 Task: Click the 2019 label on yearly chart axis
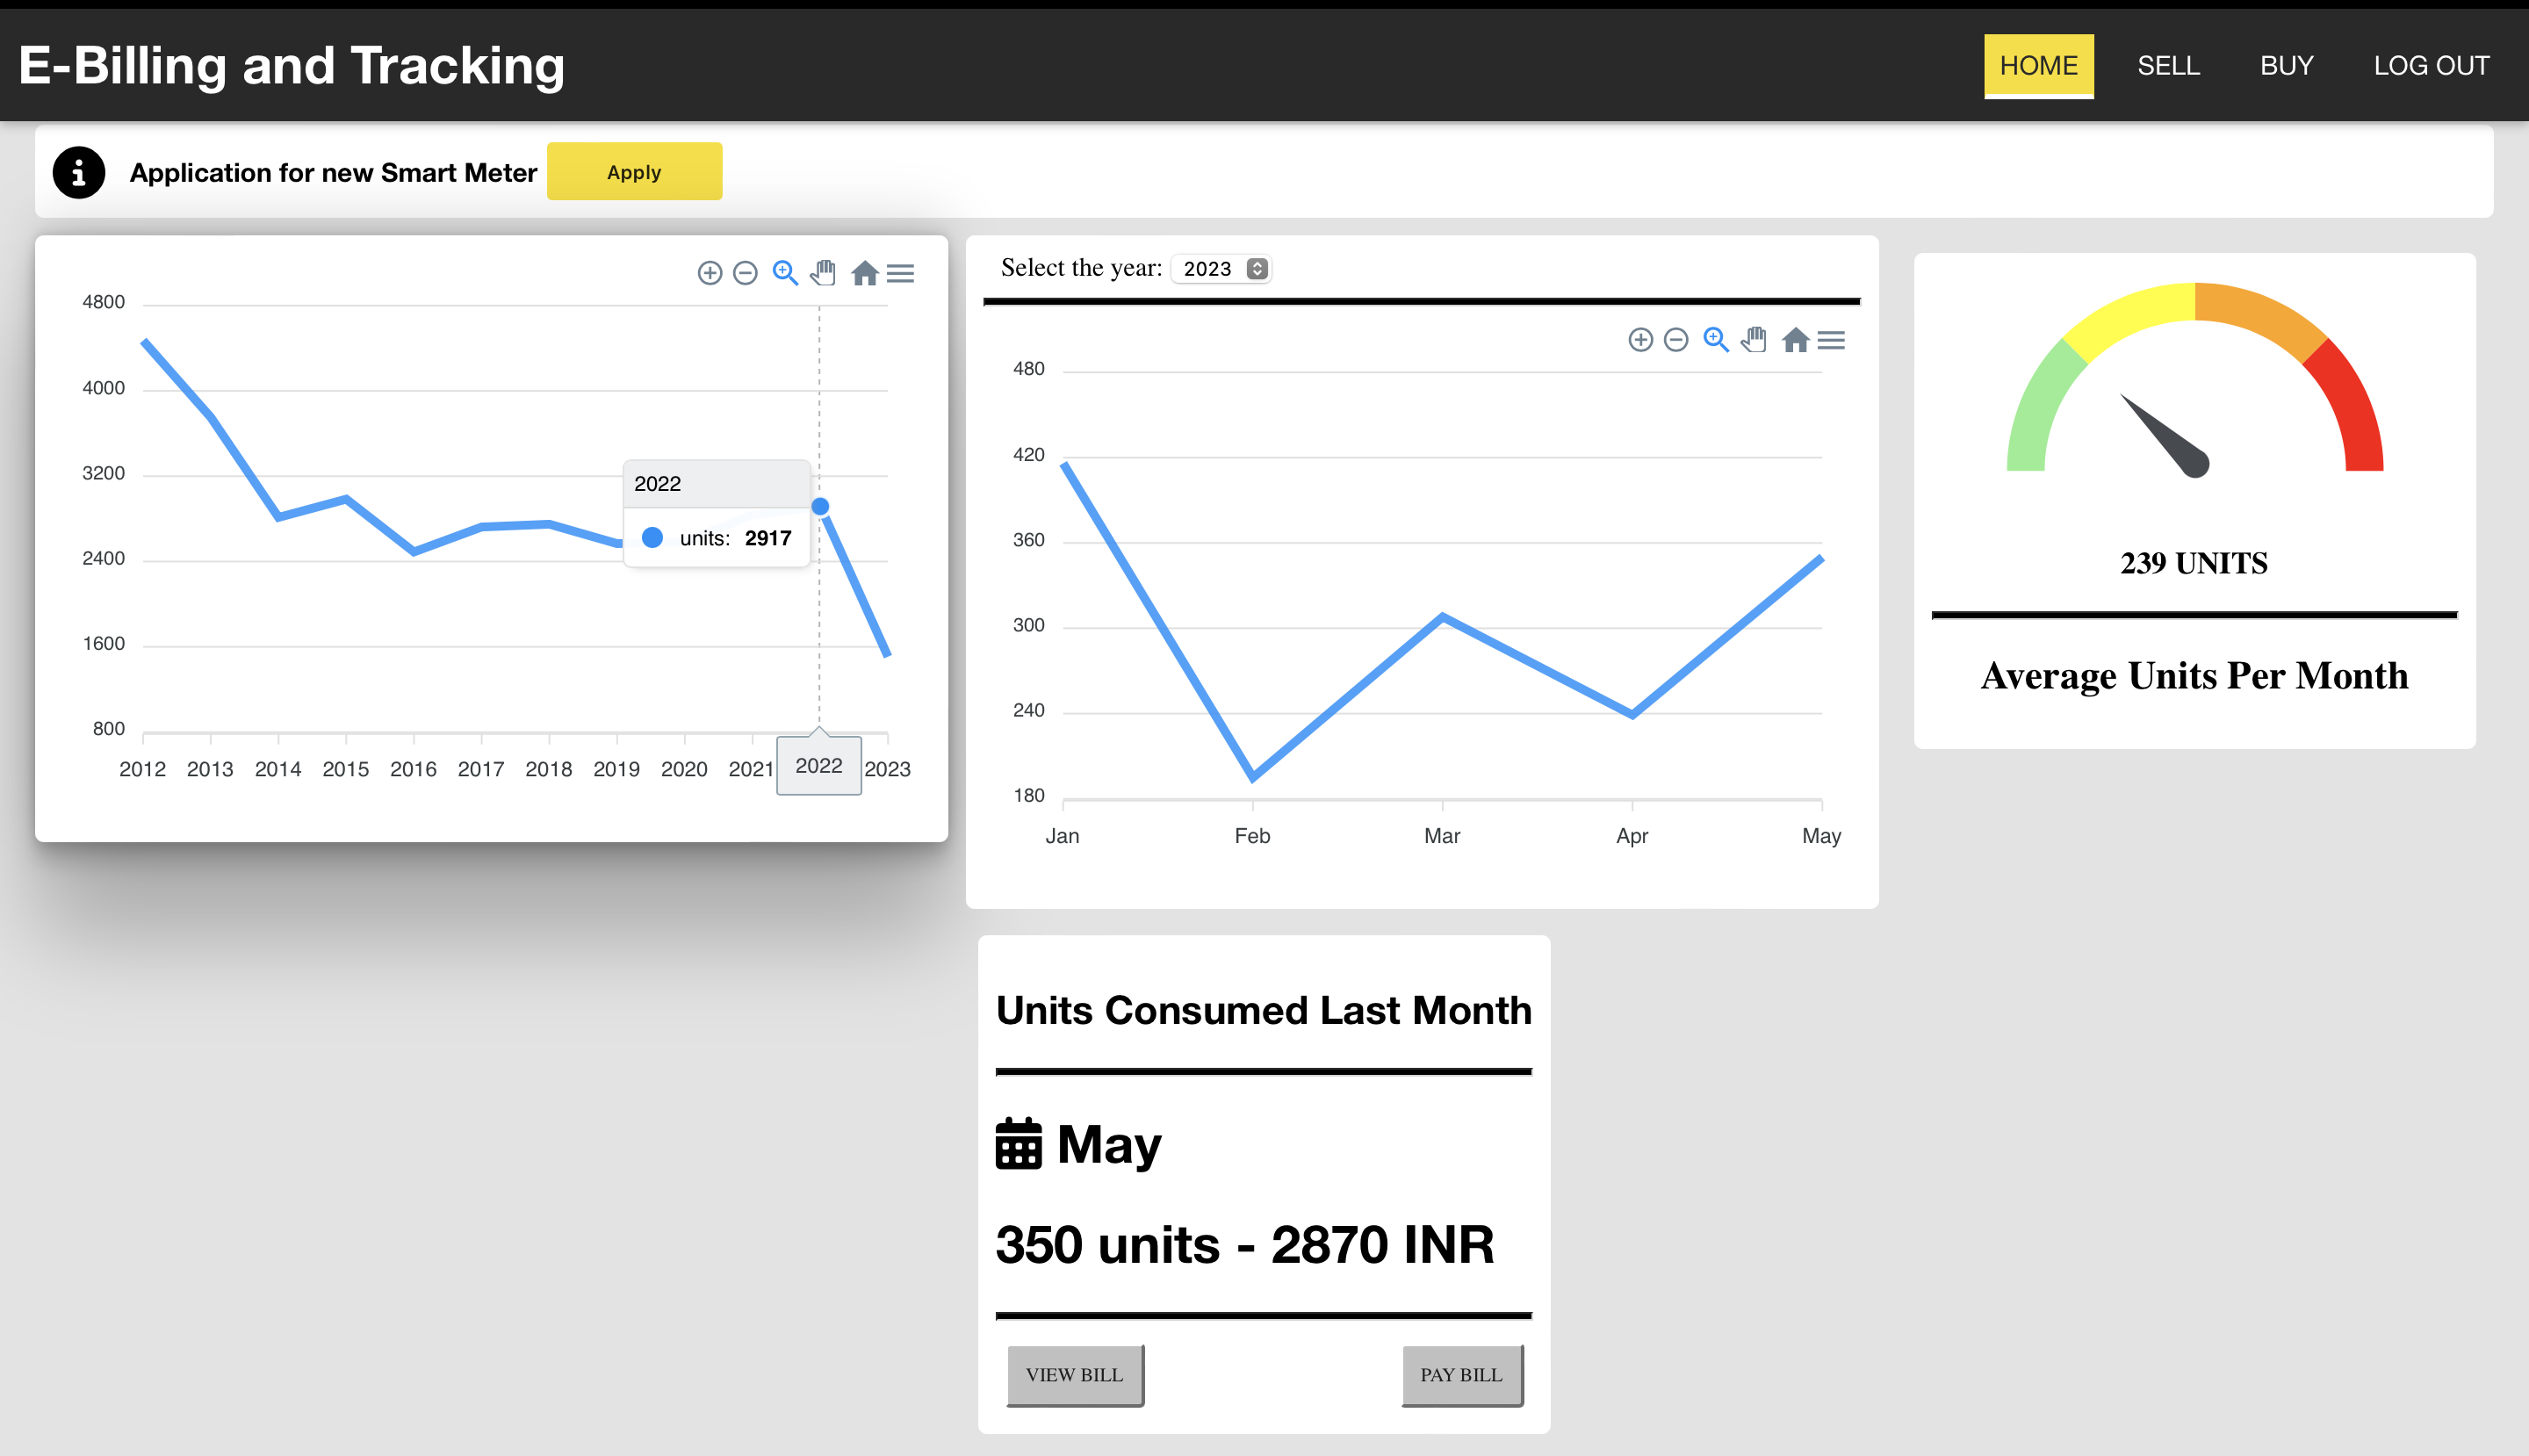616,769
